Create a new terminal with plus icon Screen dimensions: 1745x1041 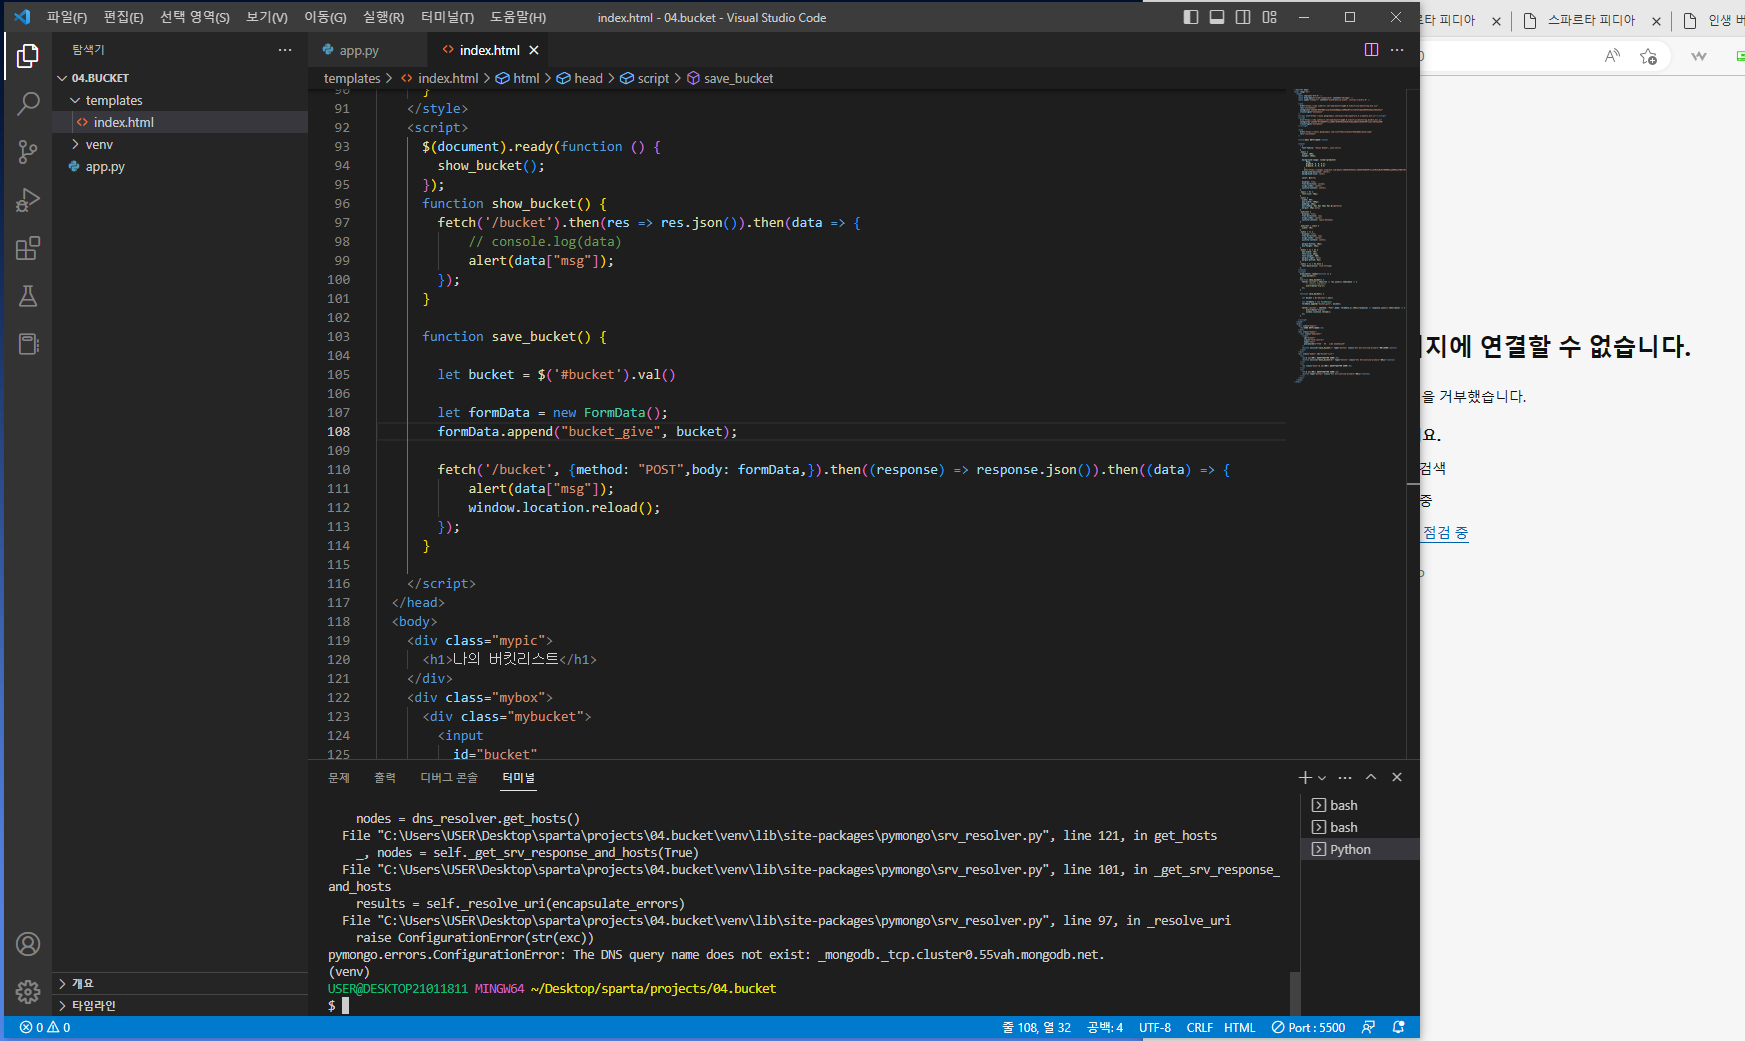pyautogui.click(x=1305, y=777)
